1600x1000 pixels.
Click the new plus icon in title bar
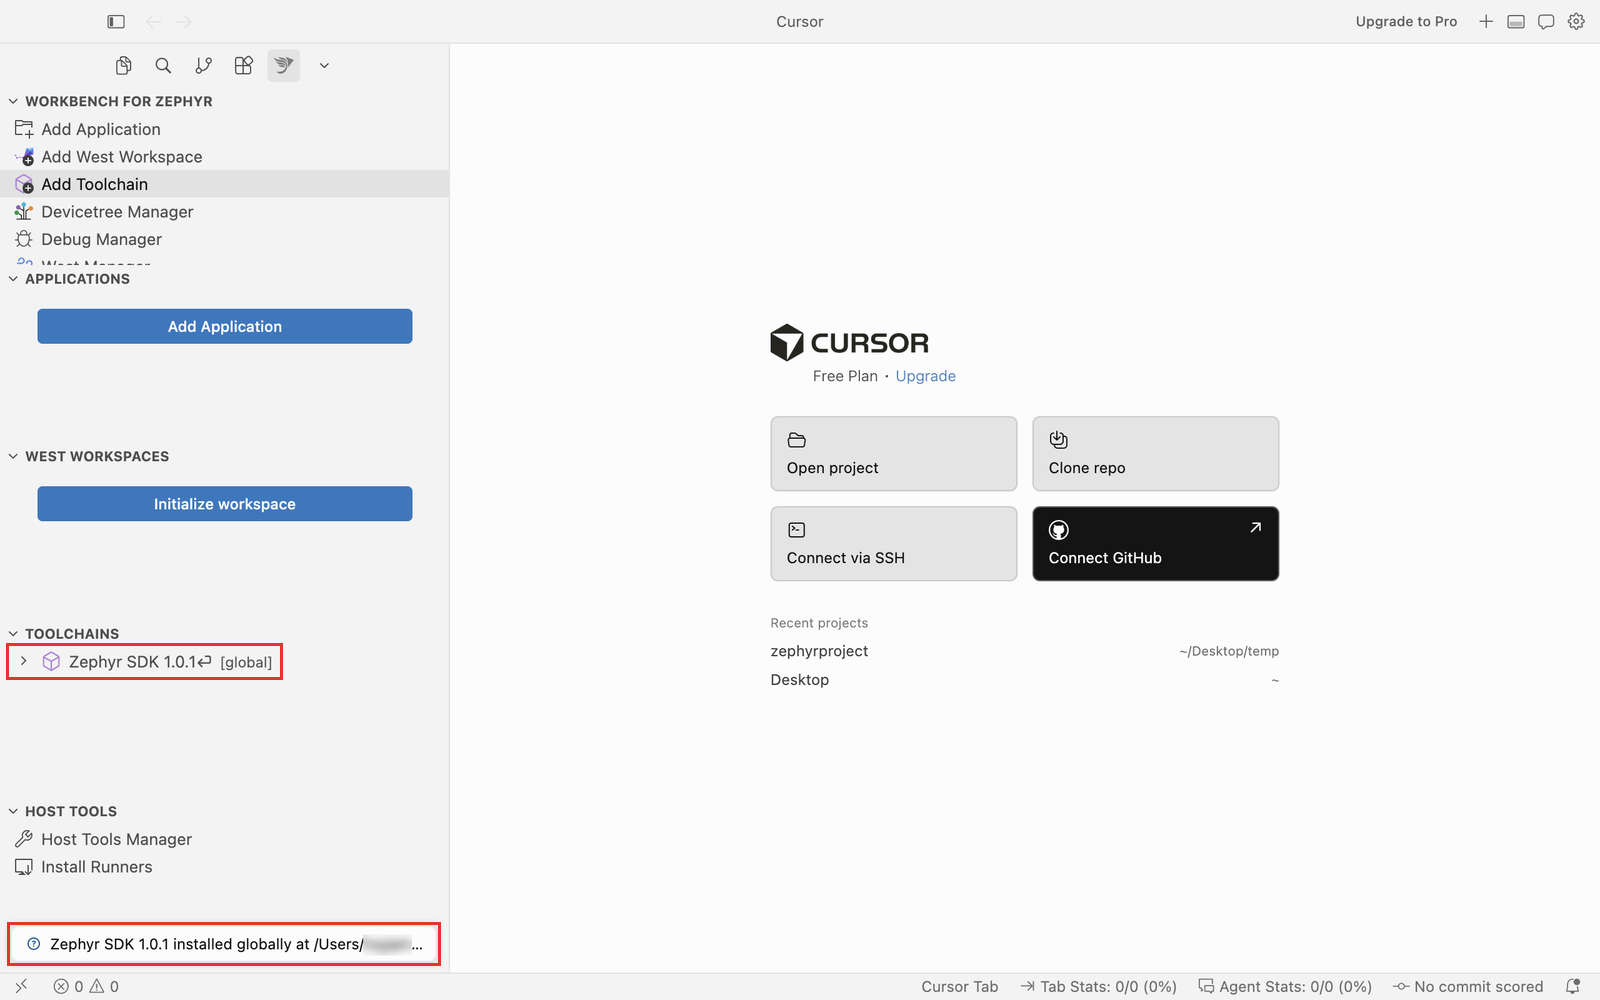coord(1486,21)
